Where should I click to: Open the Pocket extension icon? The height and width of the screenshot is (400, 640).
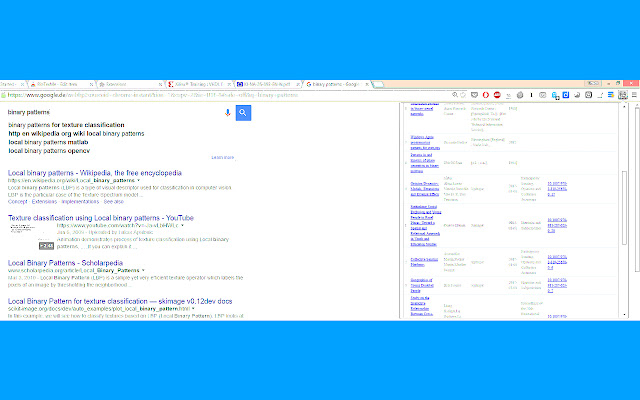click(474, 95)
